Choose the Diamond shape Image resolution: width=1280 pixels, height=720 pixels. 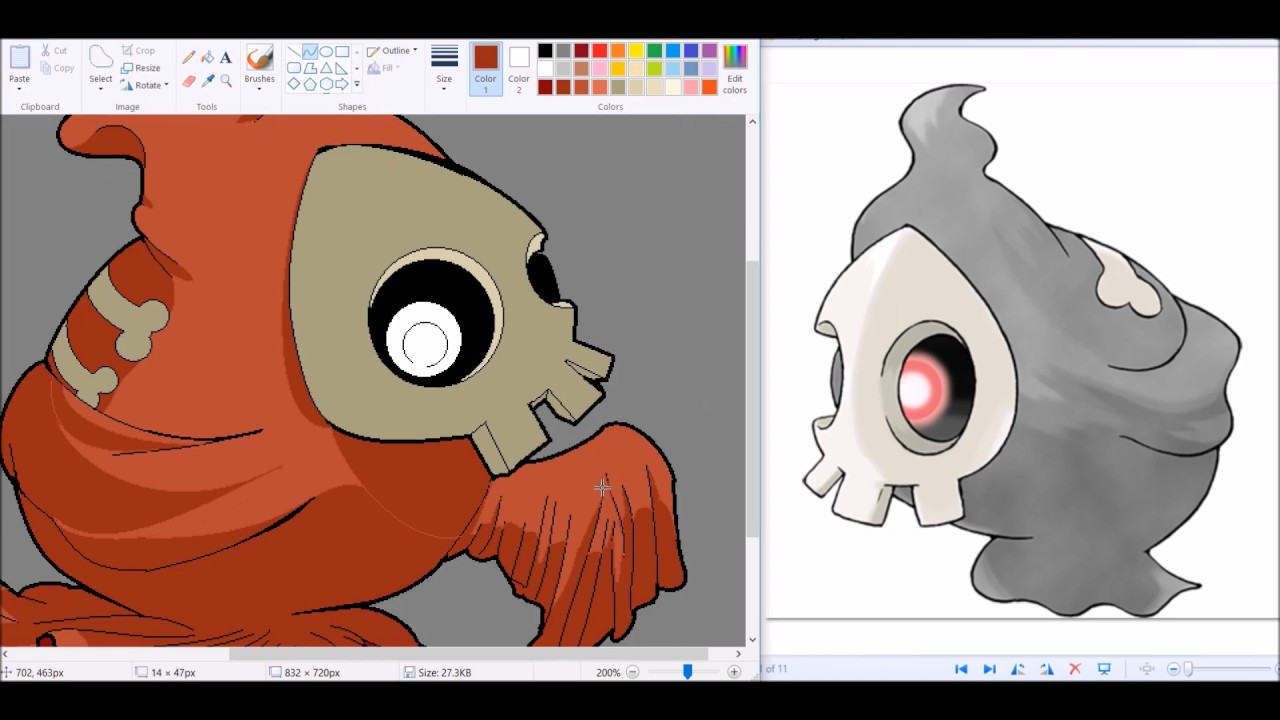(x=294, y=84)
